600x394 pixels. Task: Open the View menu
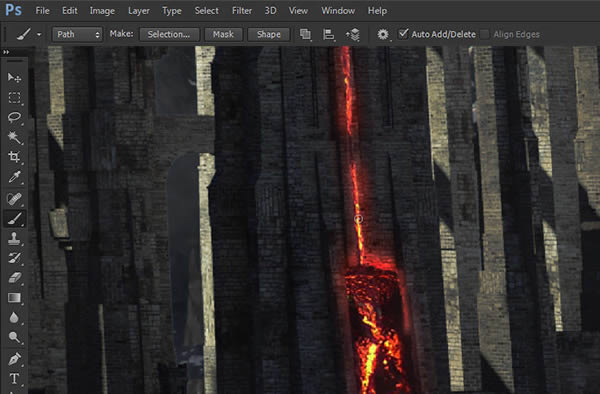[298, 11]
